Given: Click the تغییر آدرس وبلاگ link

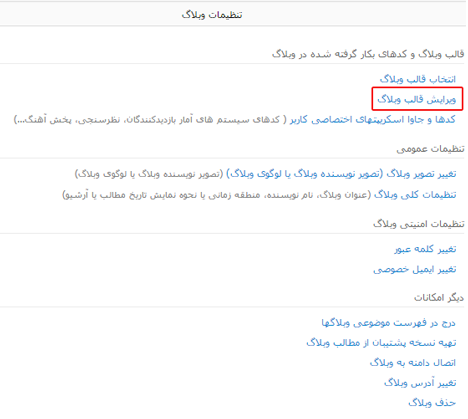Looking at the screenshot, I should pyautogui.click(x=420, y=383).
